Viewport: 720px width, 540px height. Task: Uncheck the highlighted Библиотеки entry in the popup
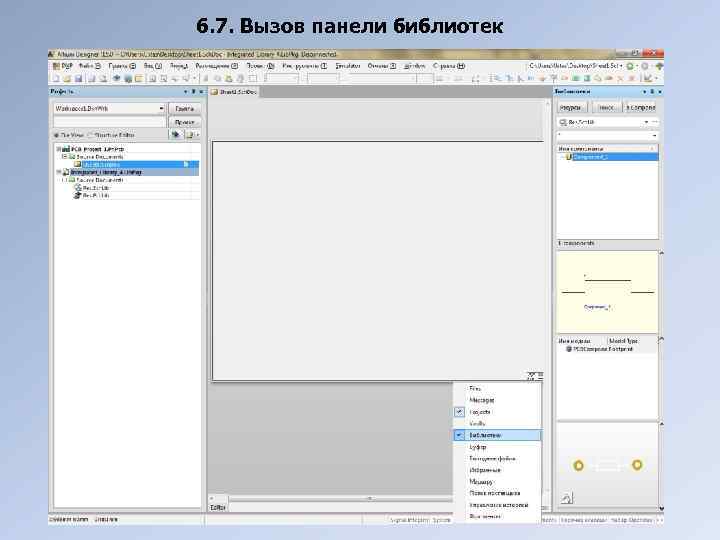(459, 435)
